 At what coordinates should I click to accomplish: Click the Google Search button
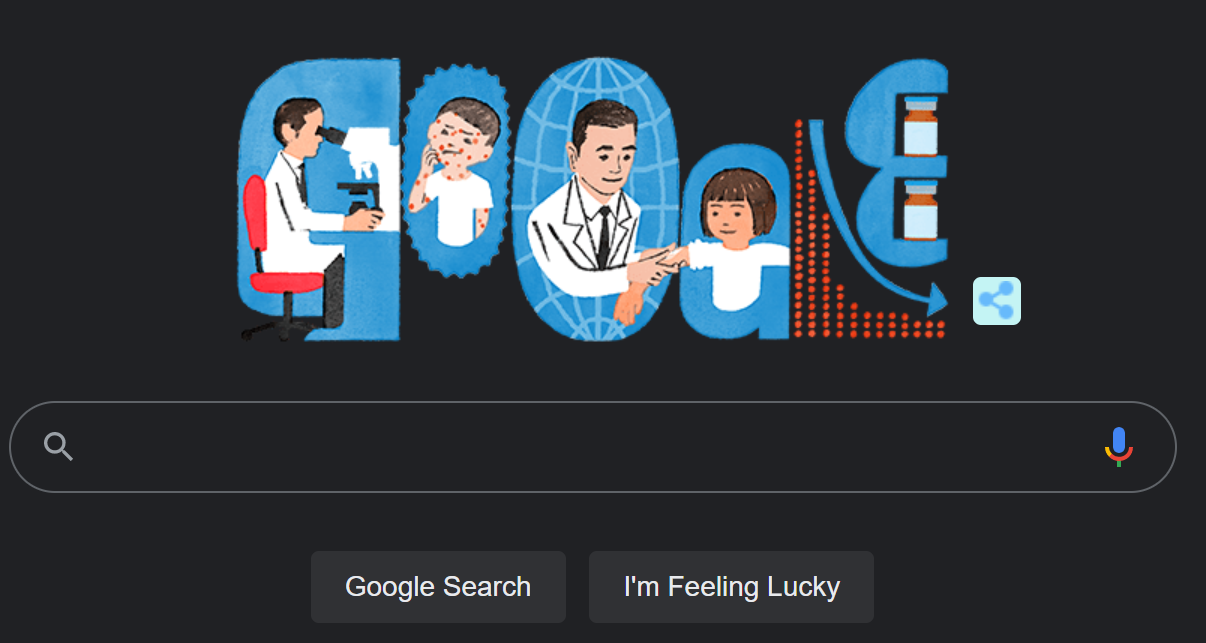(x=438, y=586)
